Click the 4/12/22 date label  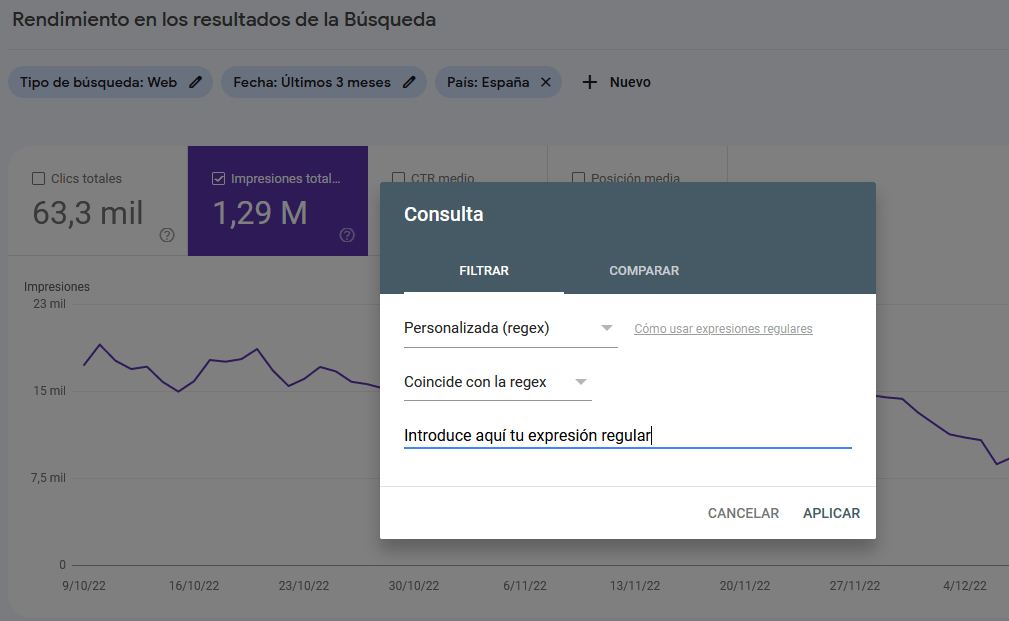(x=965, y=586)
